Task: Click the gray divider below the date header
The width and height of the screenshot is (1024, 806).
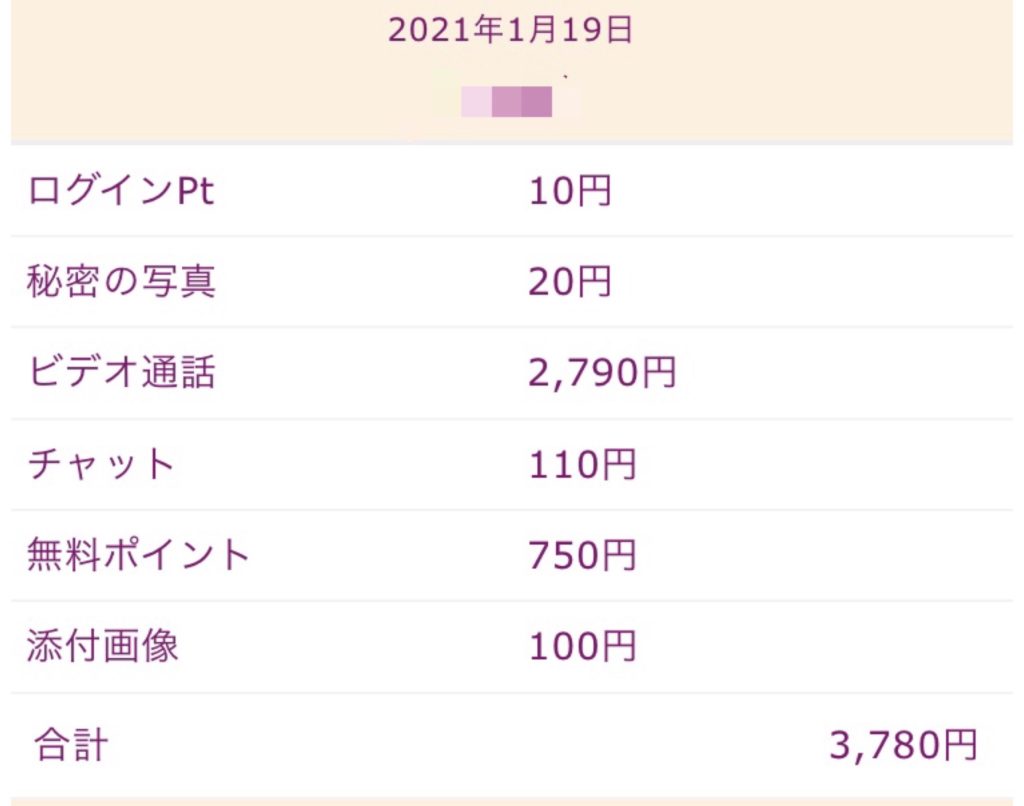Action: coord(511,143)
